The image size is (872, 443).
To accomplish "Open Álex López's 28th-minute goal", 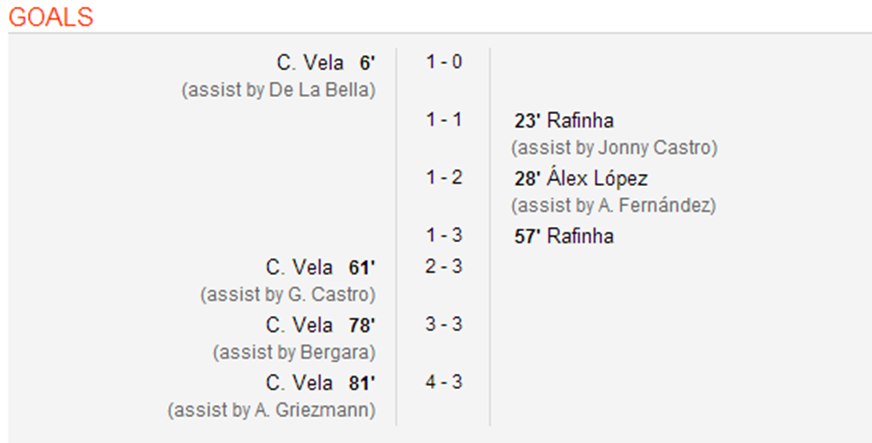I will pyautogui.click(x=581, y=179).
